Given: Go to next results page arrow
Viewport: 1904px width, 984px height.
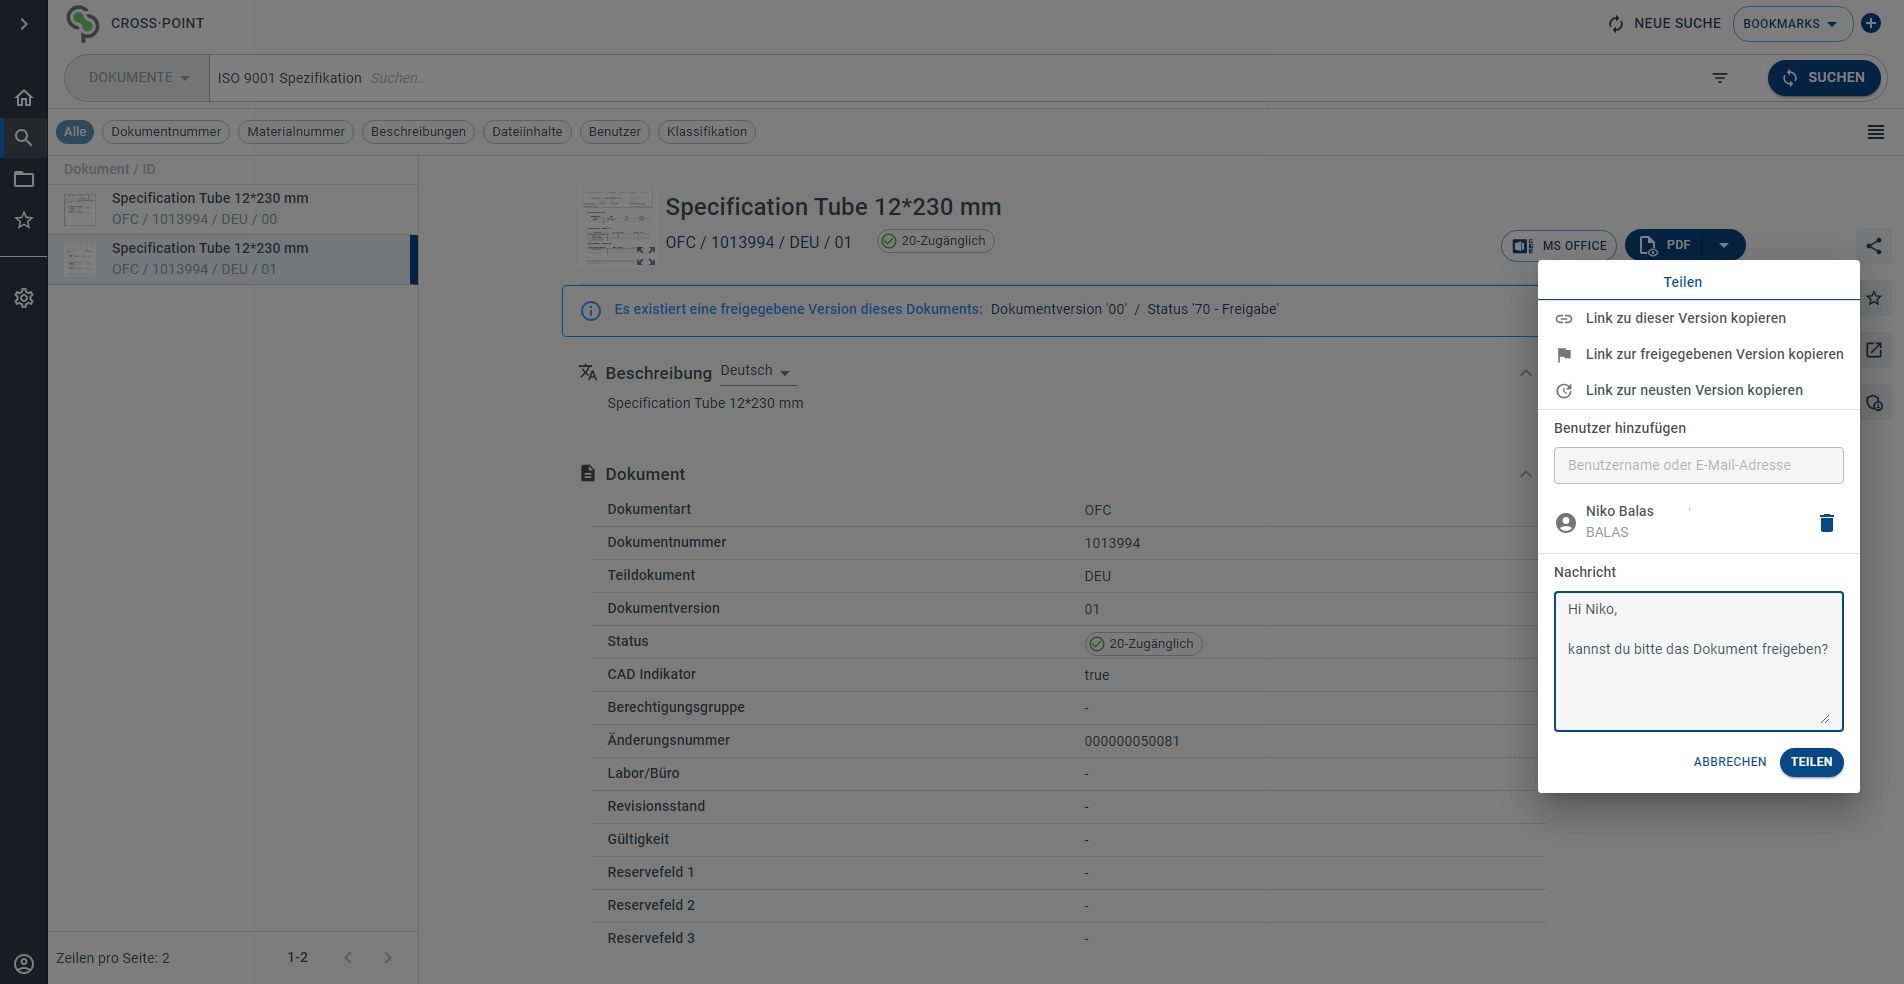Looking at the screenshot, I should point(388,958).
